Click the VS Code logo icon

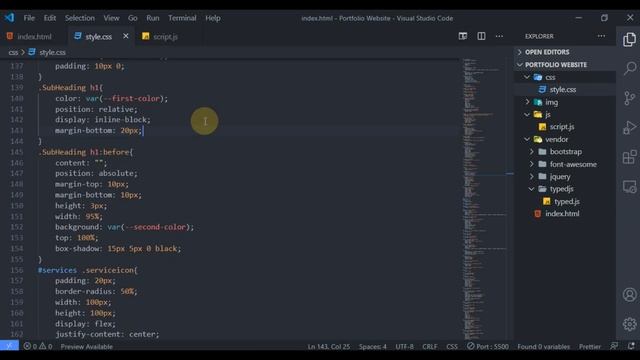[9, 18]
